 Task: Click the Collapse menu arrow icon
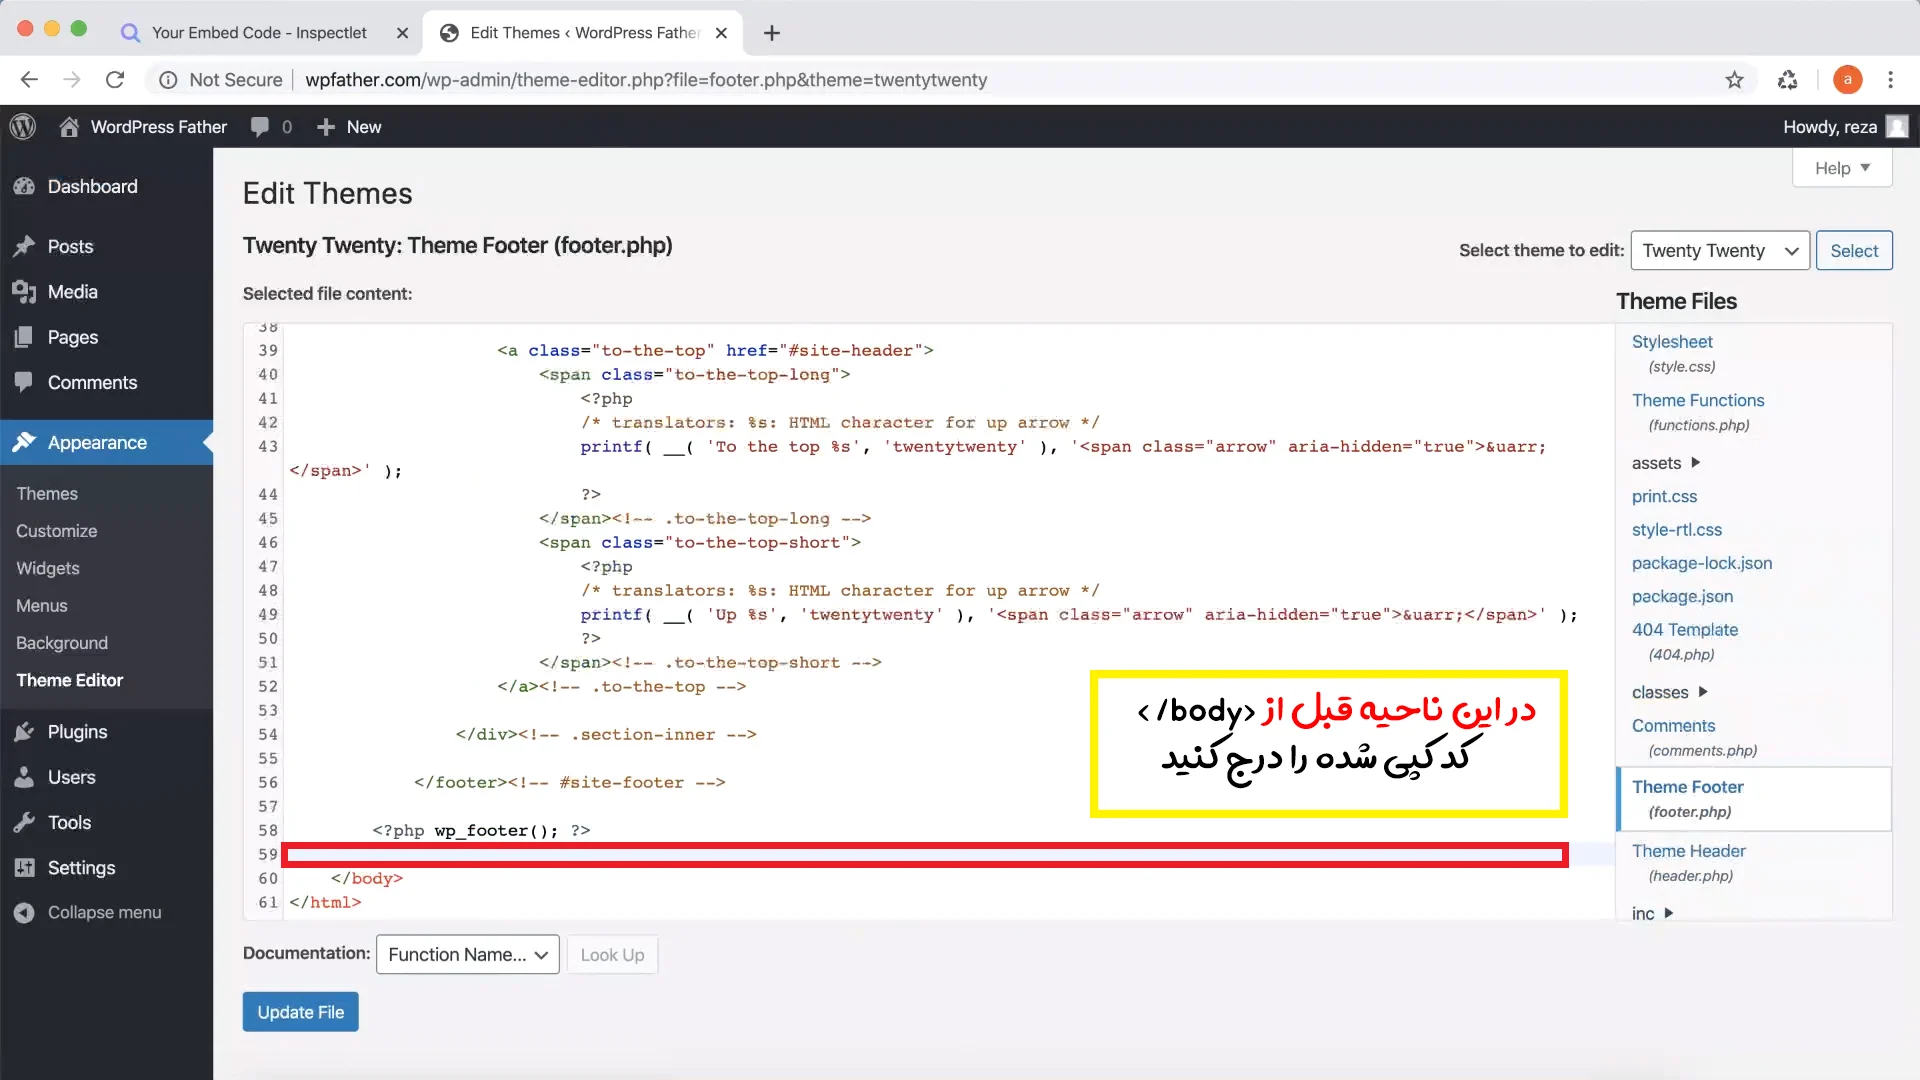pyautogui.click(x=24, y=913)
